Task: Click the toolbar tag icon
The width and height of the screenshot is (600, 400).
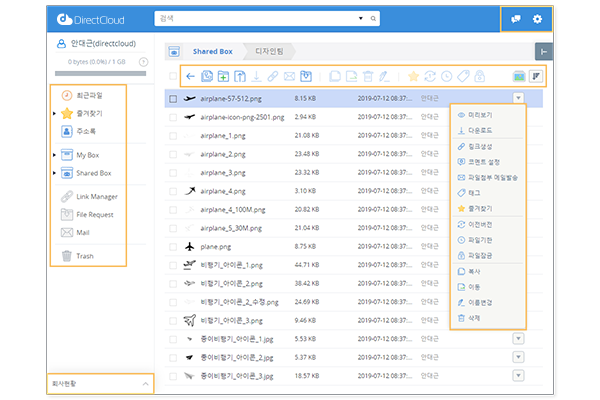Action: pyautogui.click(x=463, y=76)
